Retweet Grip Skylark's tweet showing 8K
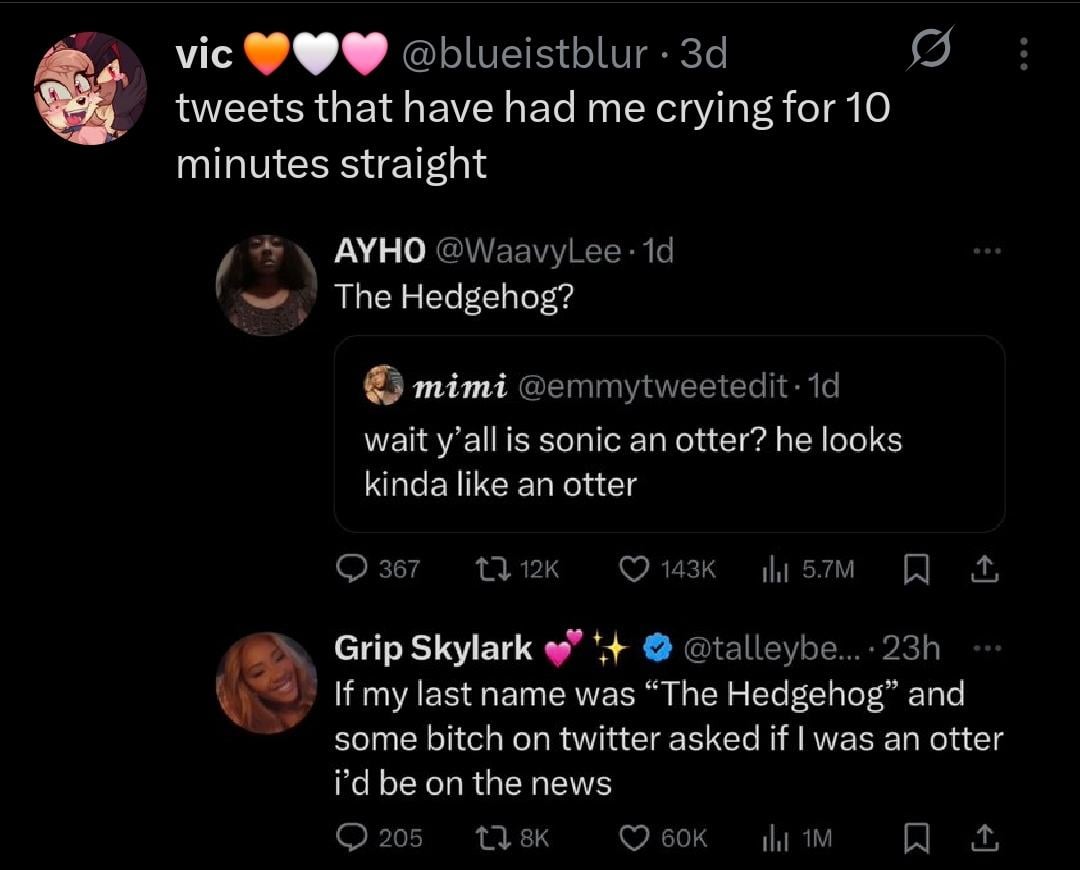 click(512, 838)
